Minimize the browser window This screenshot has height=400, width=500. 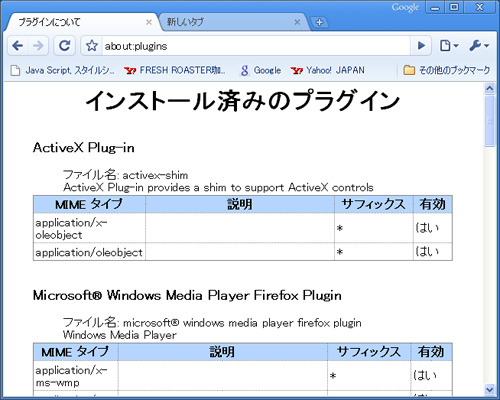coord(435,8)
